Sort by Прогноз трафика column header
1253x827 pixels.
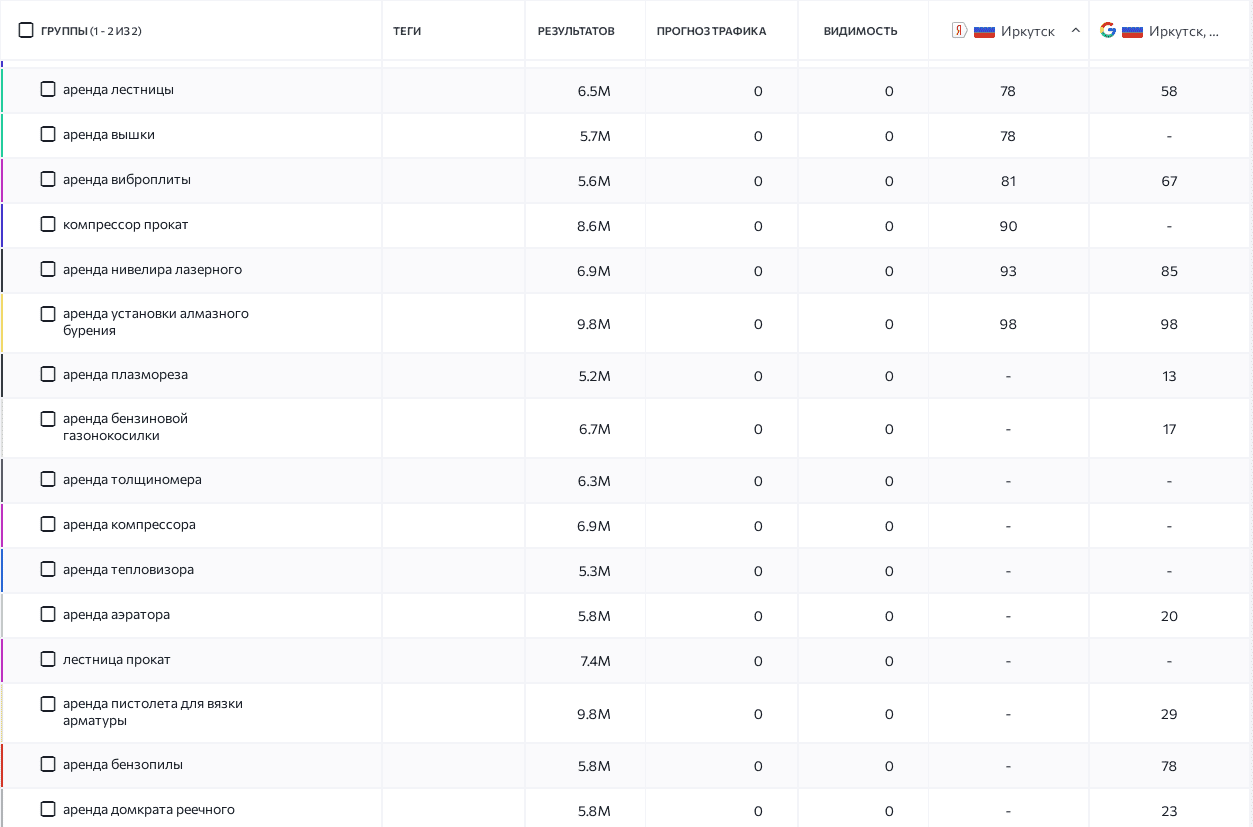(711, 31)
